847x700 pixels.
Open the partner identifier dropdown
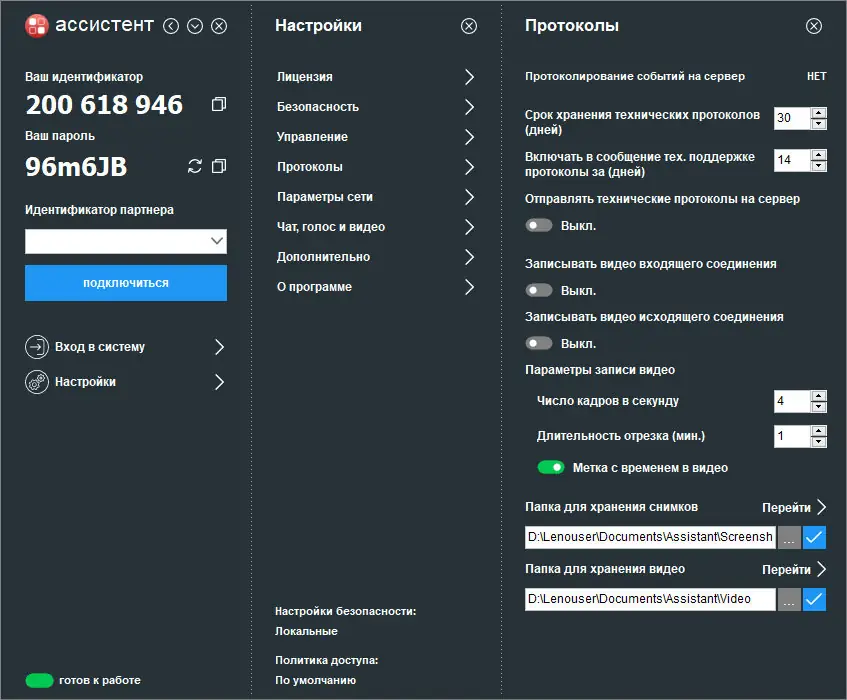(217, 241)
